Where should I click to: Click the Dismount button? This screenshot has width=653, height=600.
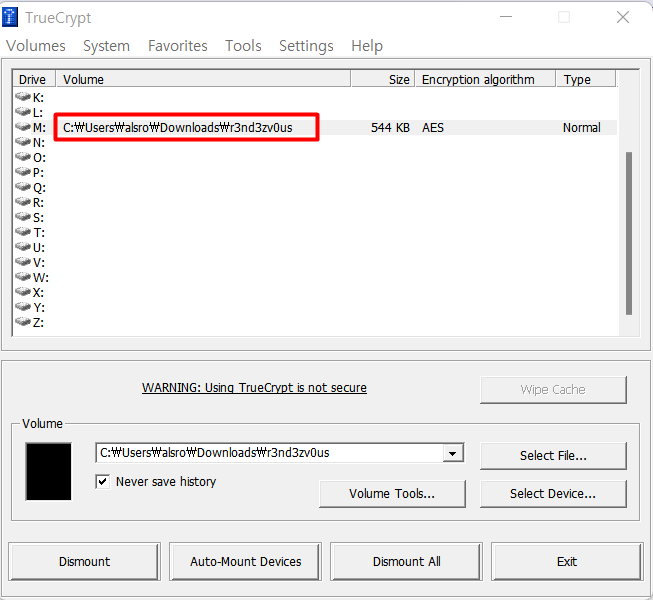click(x=85, y=561)
